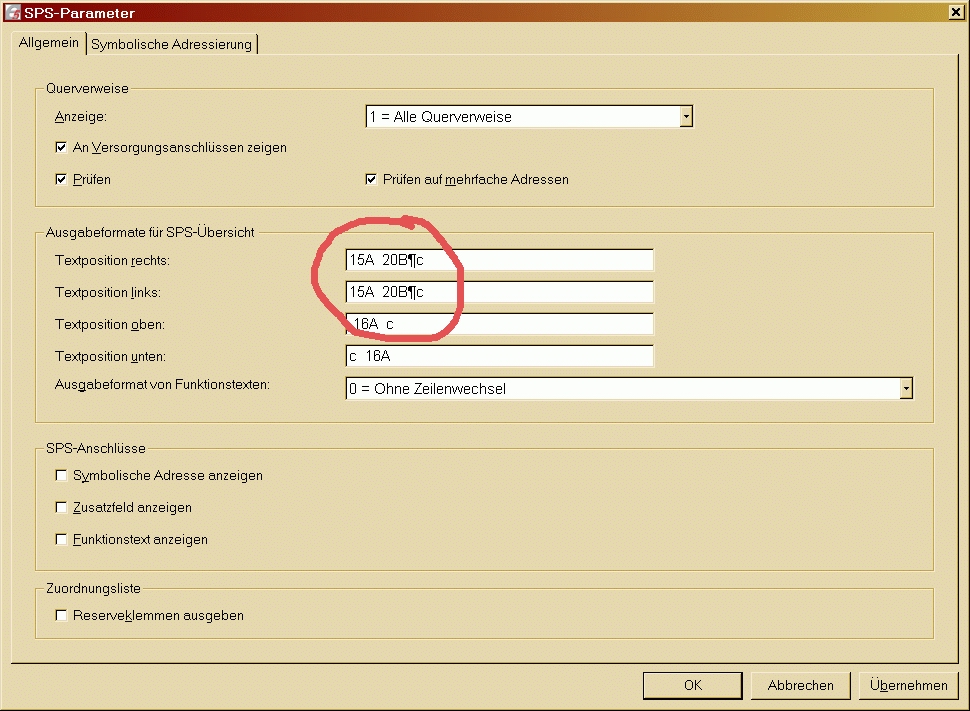Toggle An Versorgungsanschlüssen zeigen checkbox
Screen dimensions: 970x711
pos(61,147)
